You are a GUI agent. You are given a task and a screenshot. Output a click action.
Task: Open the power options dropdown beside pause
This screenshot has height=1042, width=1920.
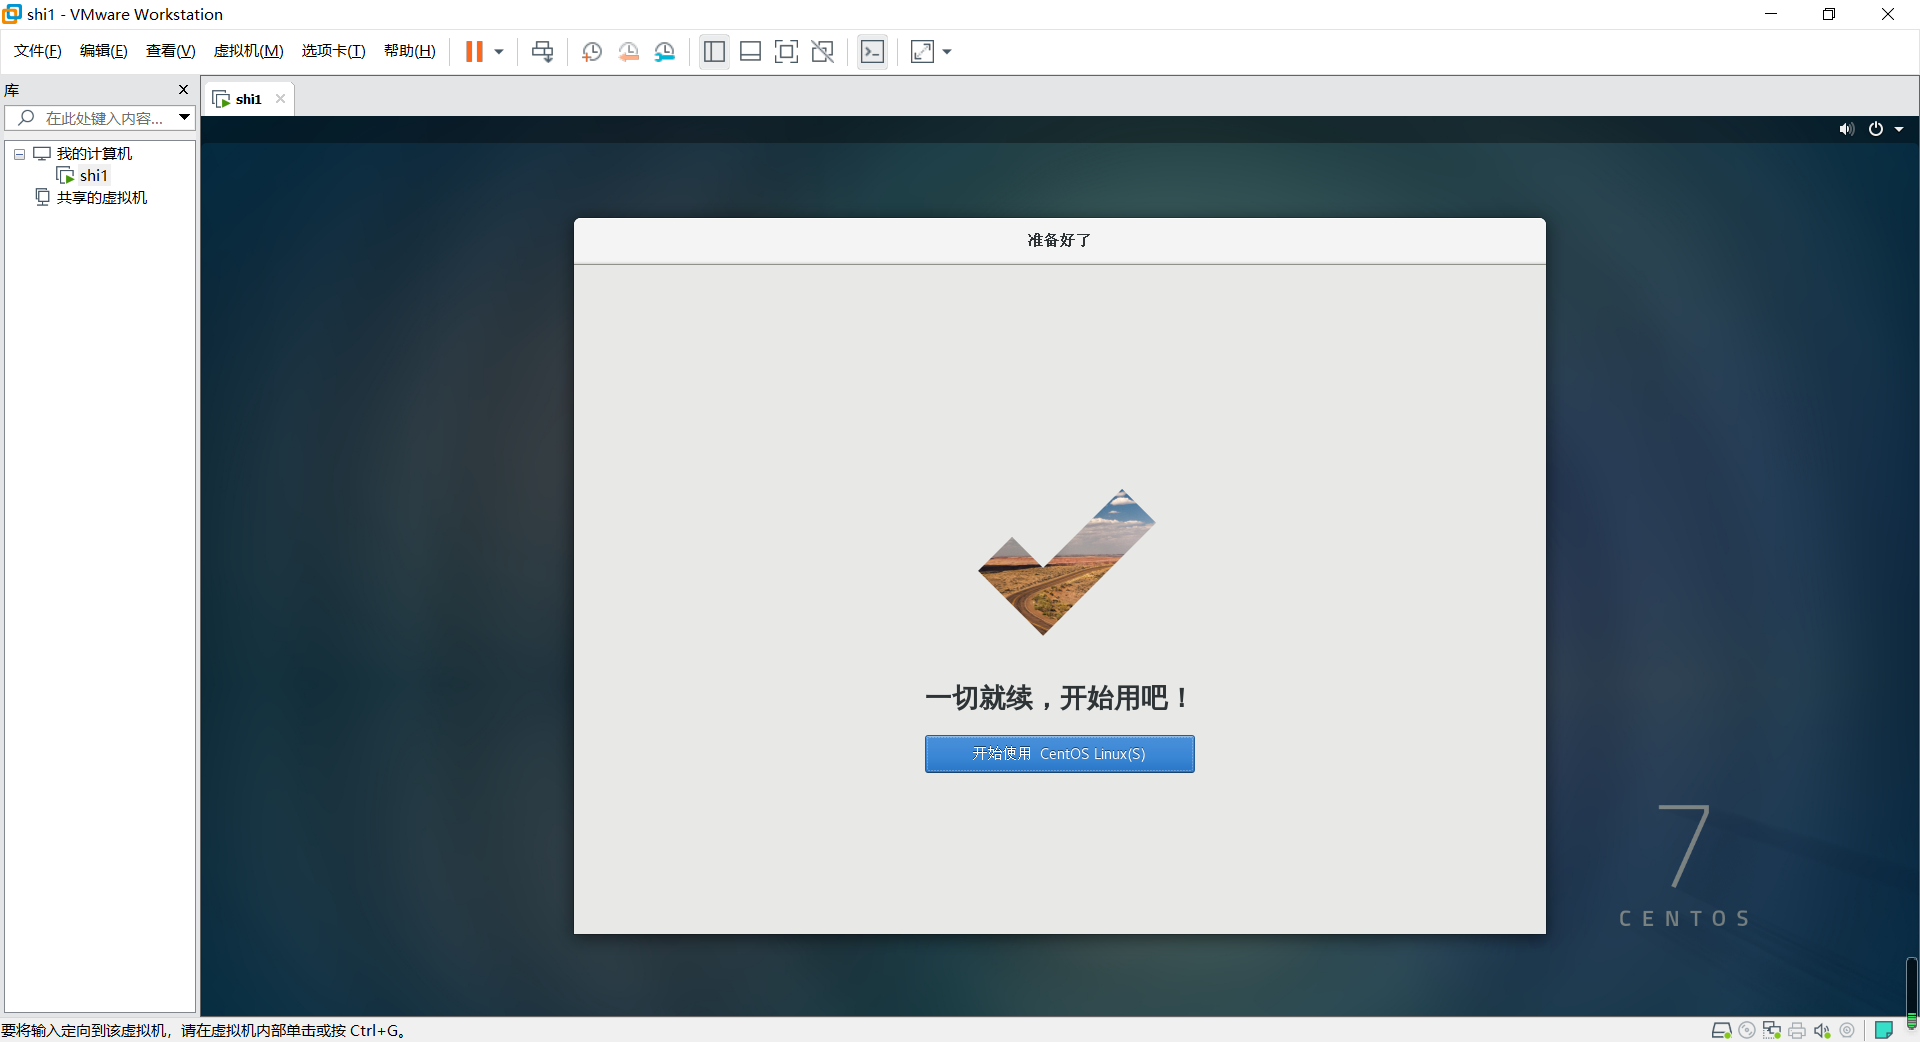coord(499,52)
